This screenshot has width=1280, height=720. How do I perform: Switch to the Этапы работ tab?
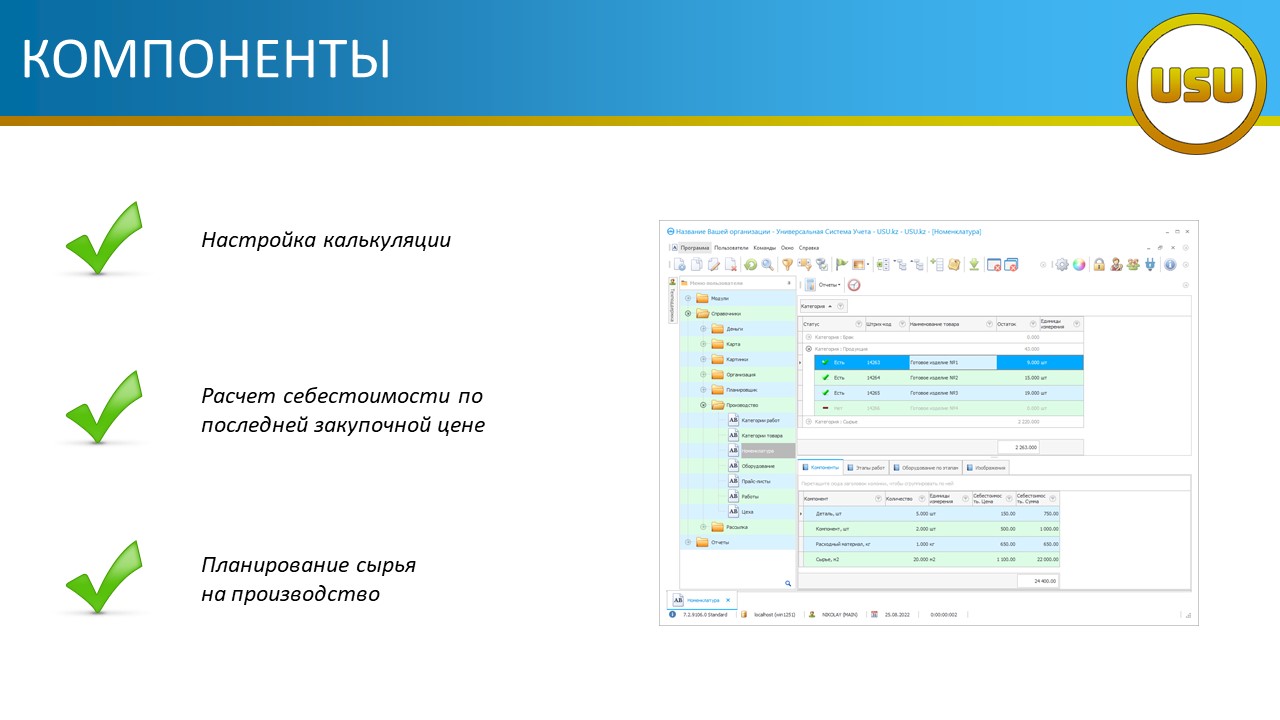866,467
